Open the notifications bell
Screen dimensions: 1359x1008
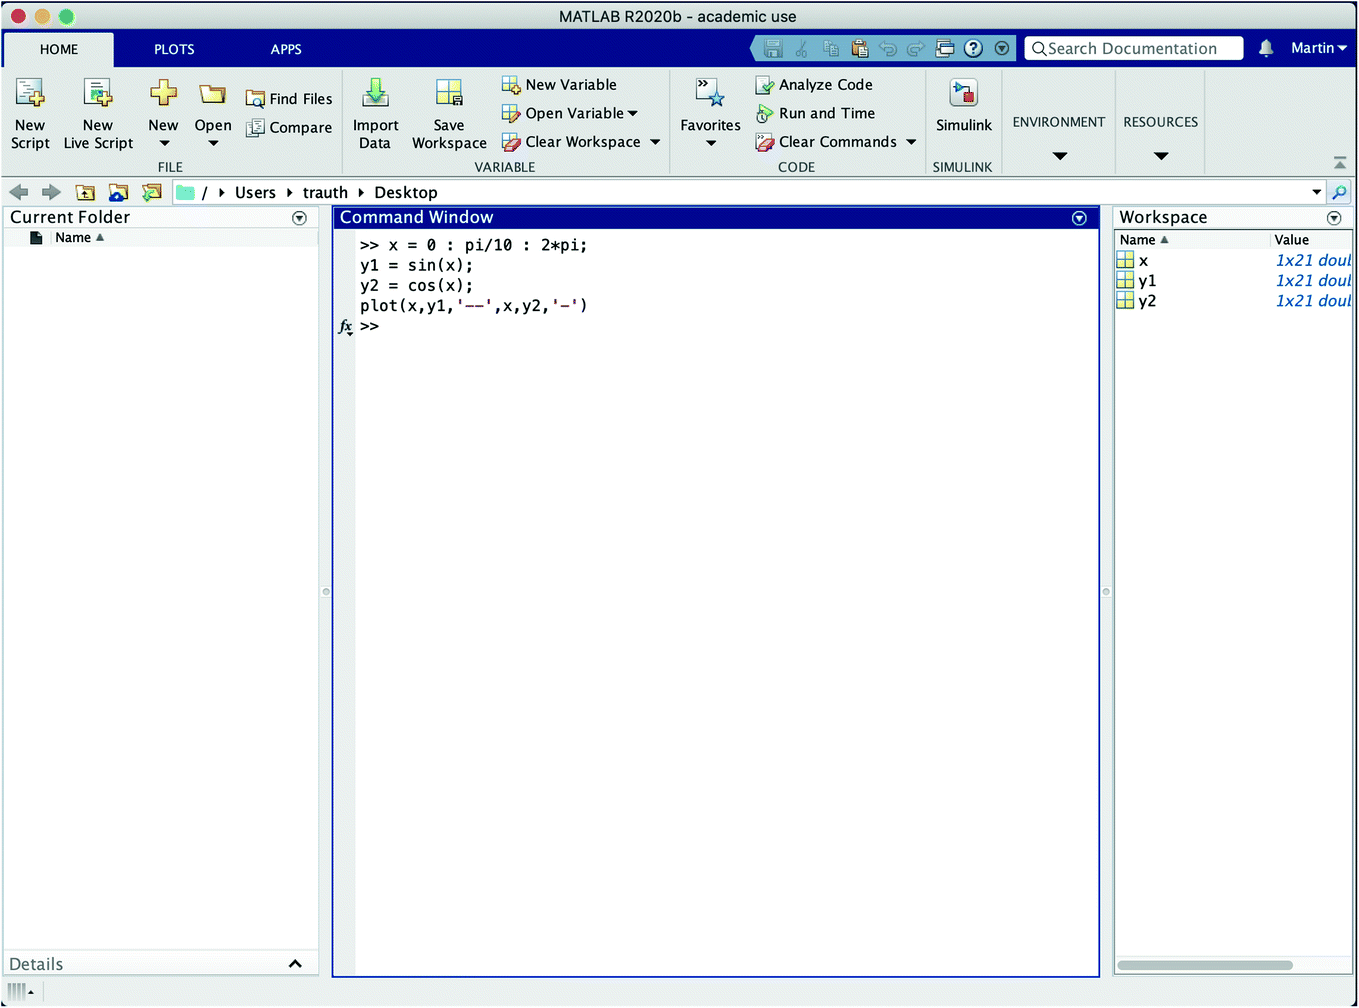click(x=1266, y=48)
